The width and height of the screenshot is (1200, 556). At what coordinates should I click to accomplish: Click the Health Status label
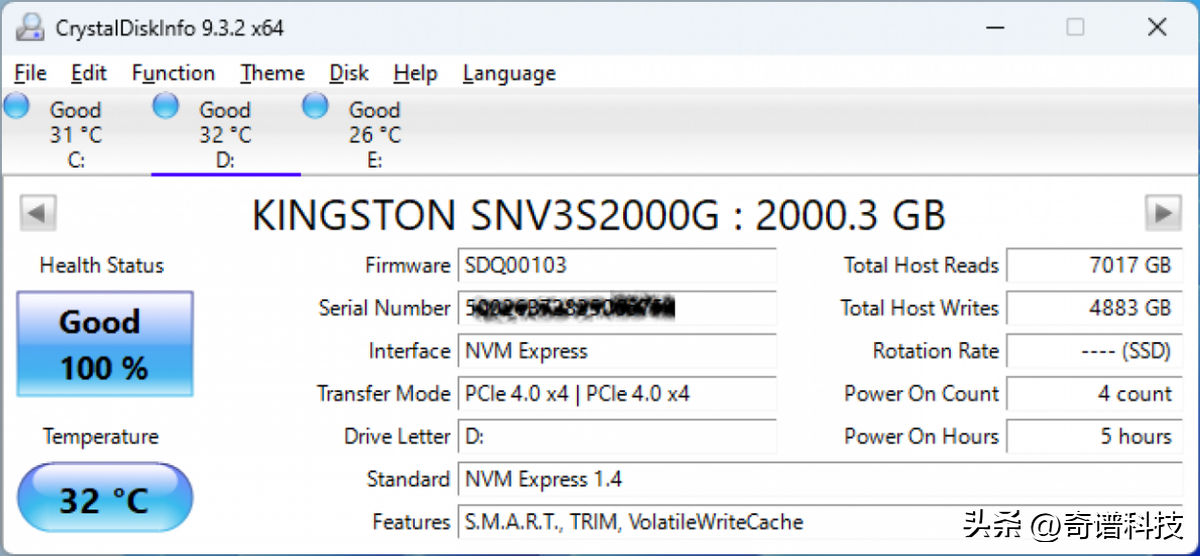pos(102,265)
